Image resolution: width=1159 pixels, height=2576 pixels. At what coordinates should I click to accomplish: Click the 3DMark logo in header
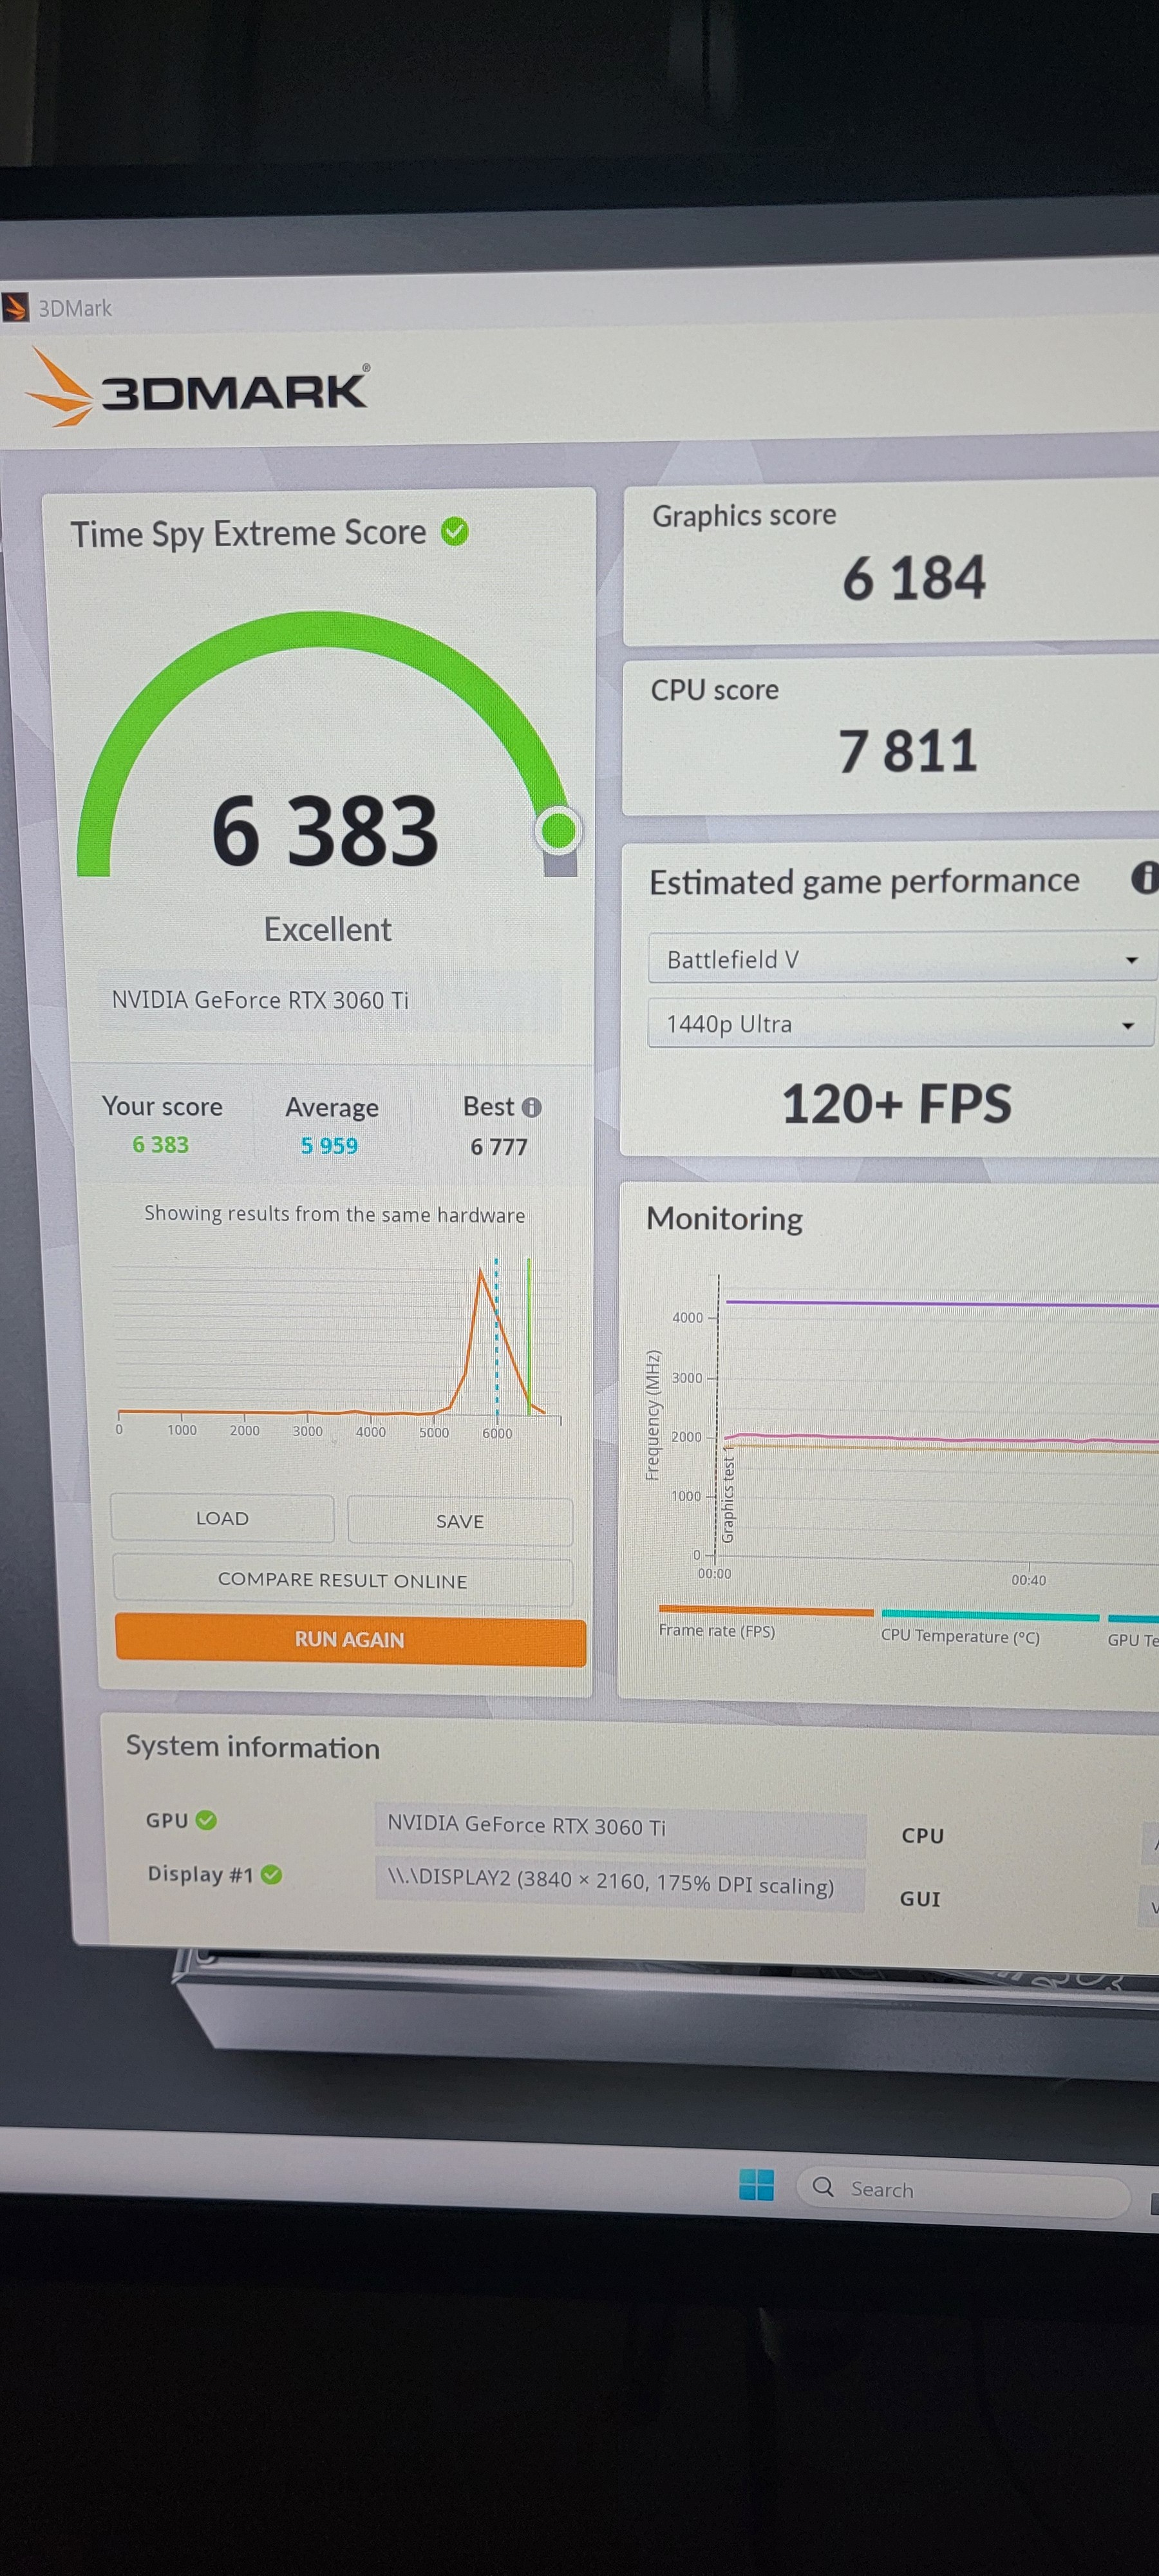[196, 388]
